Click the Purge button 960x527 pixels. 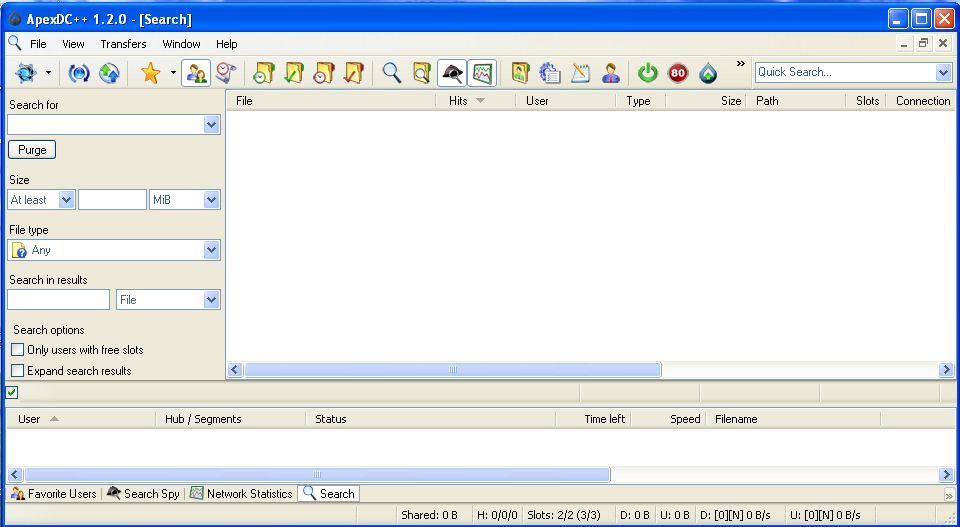(32, 150)
